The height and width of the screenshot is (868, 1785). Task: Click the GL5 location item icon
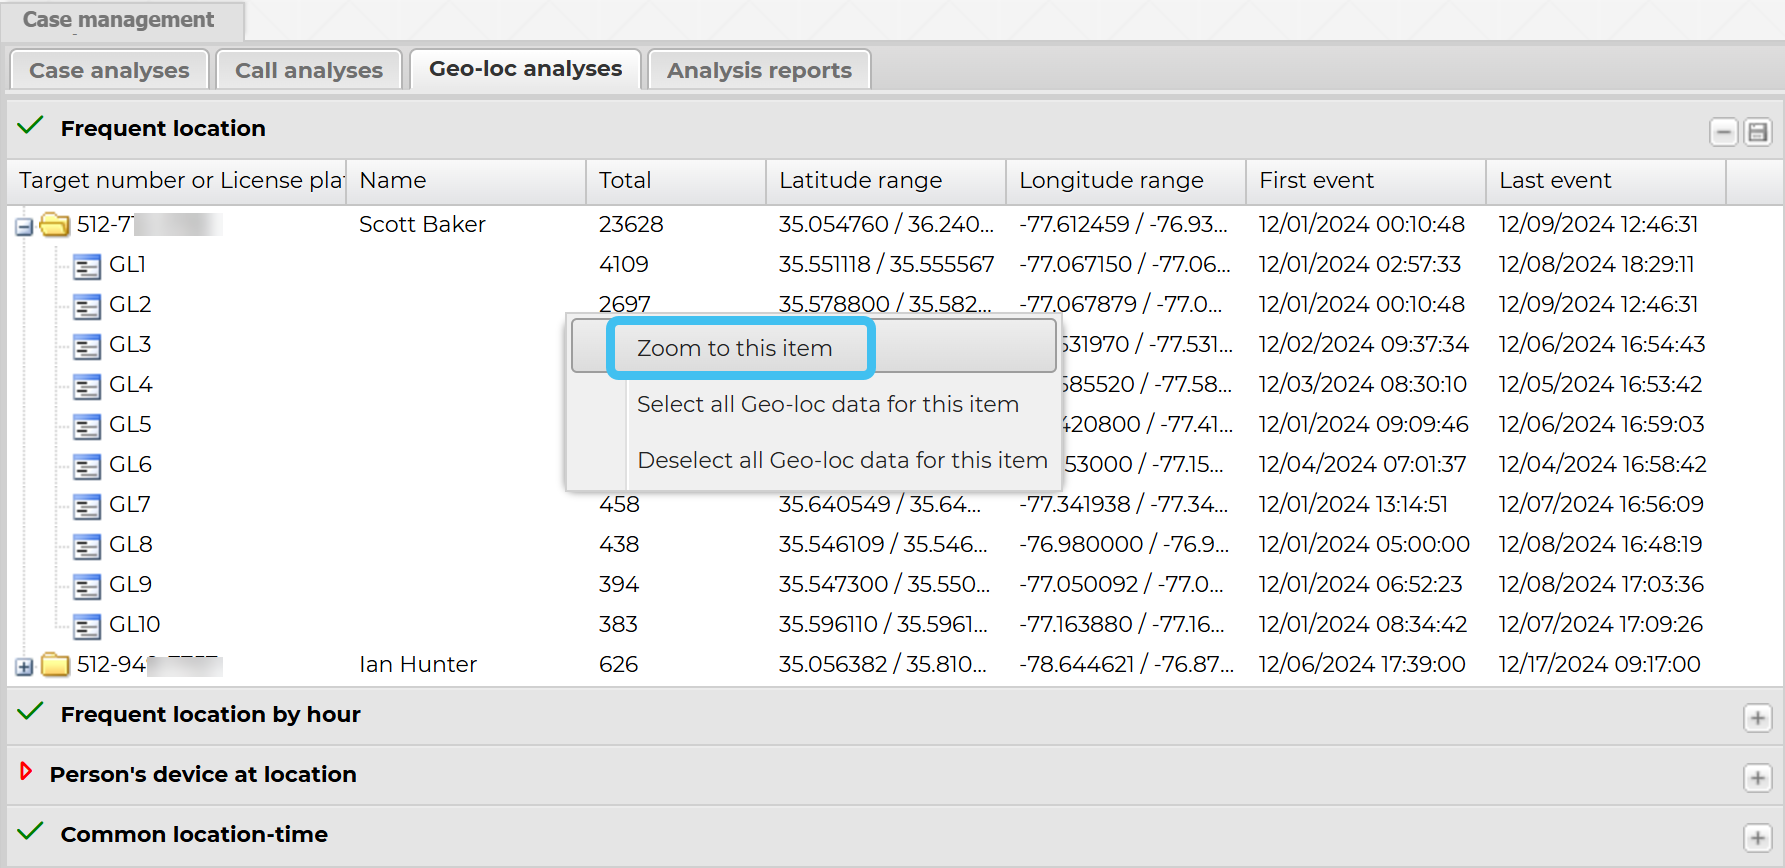pos(87,426)
